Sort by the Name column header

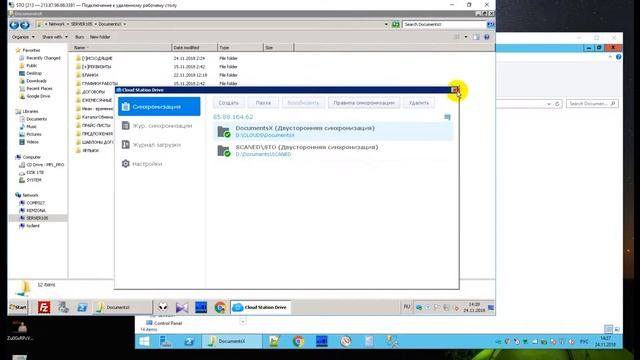[x=121, y=48]
